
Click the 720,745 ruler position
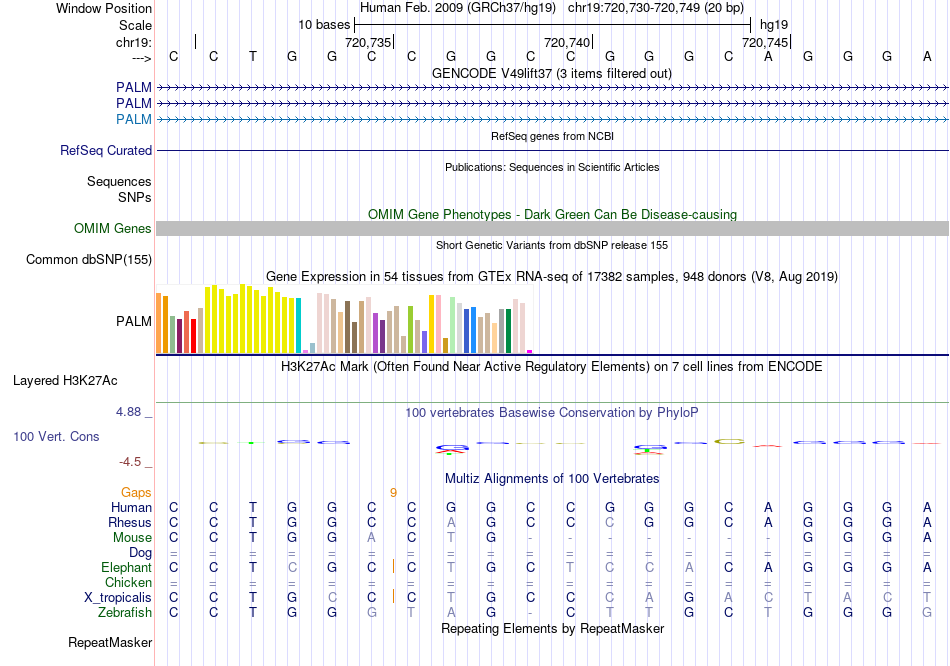tap(765, 42)
